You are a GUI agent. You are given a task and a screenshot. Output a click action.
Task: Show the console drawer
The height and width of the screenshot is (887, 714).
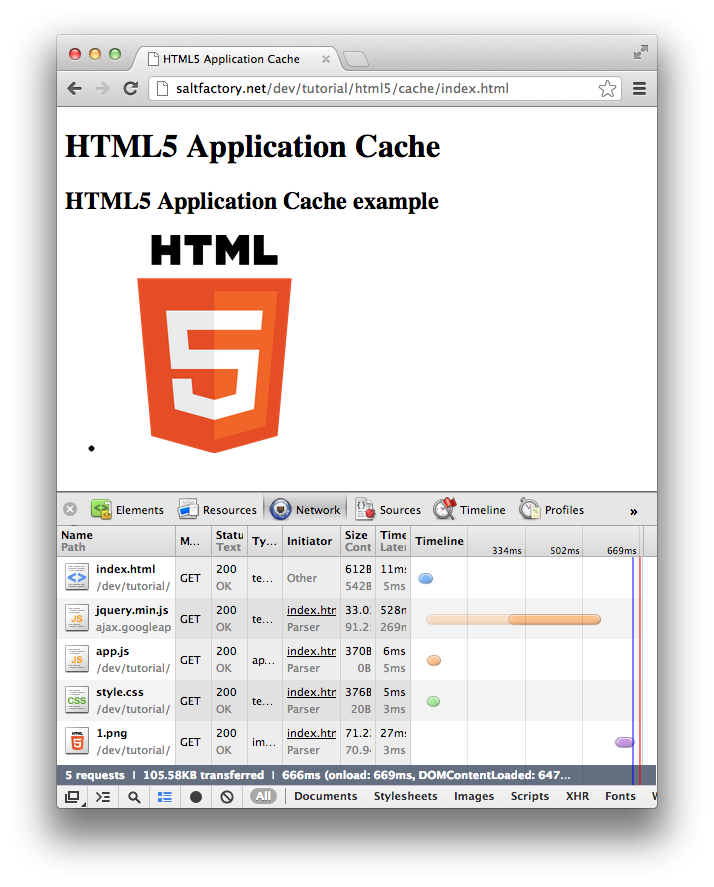click(x=103, y=796)
